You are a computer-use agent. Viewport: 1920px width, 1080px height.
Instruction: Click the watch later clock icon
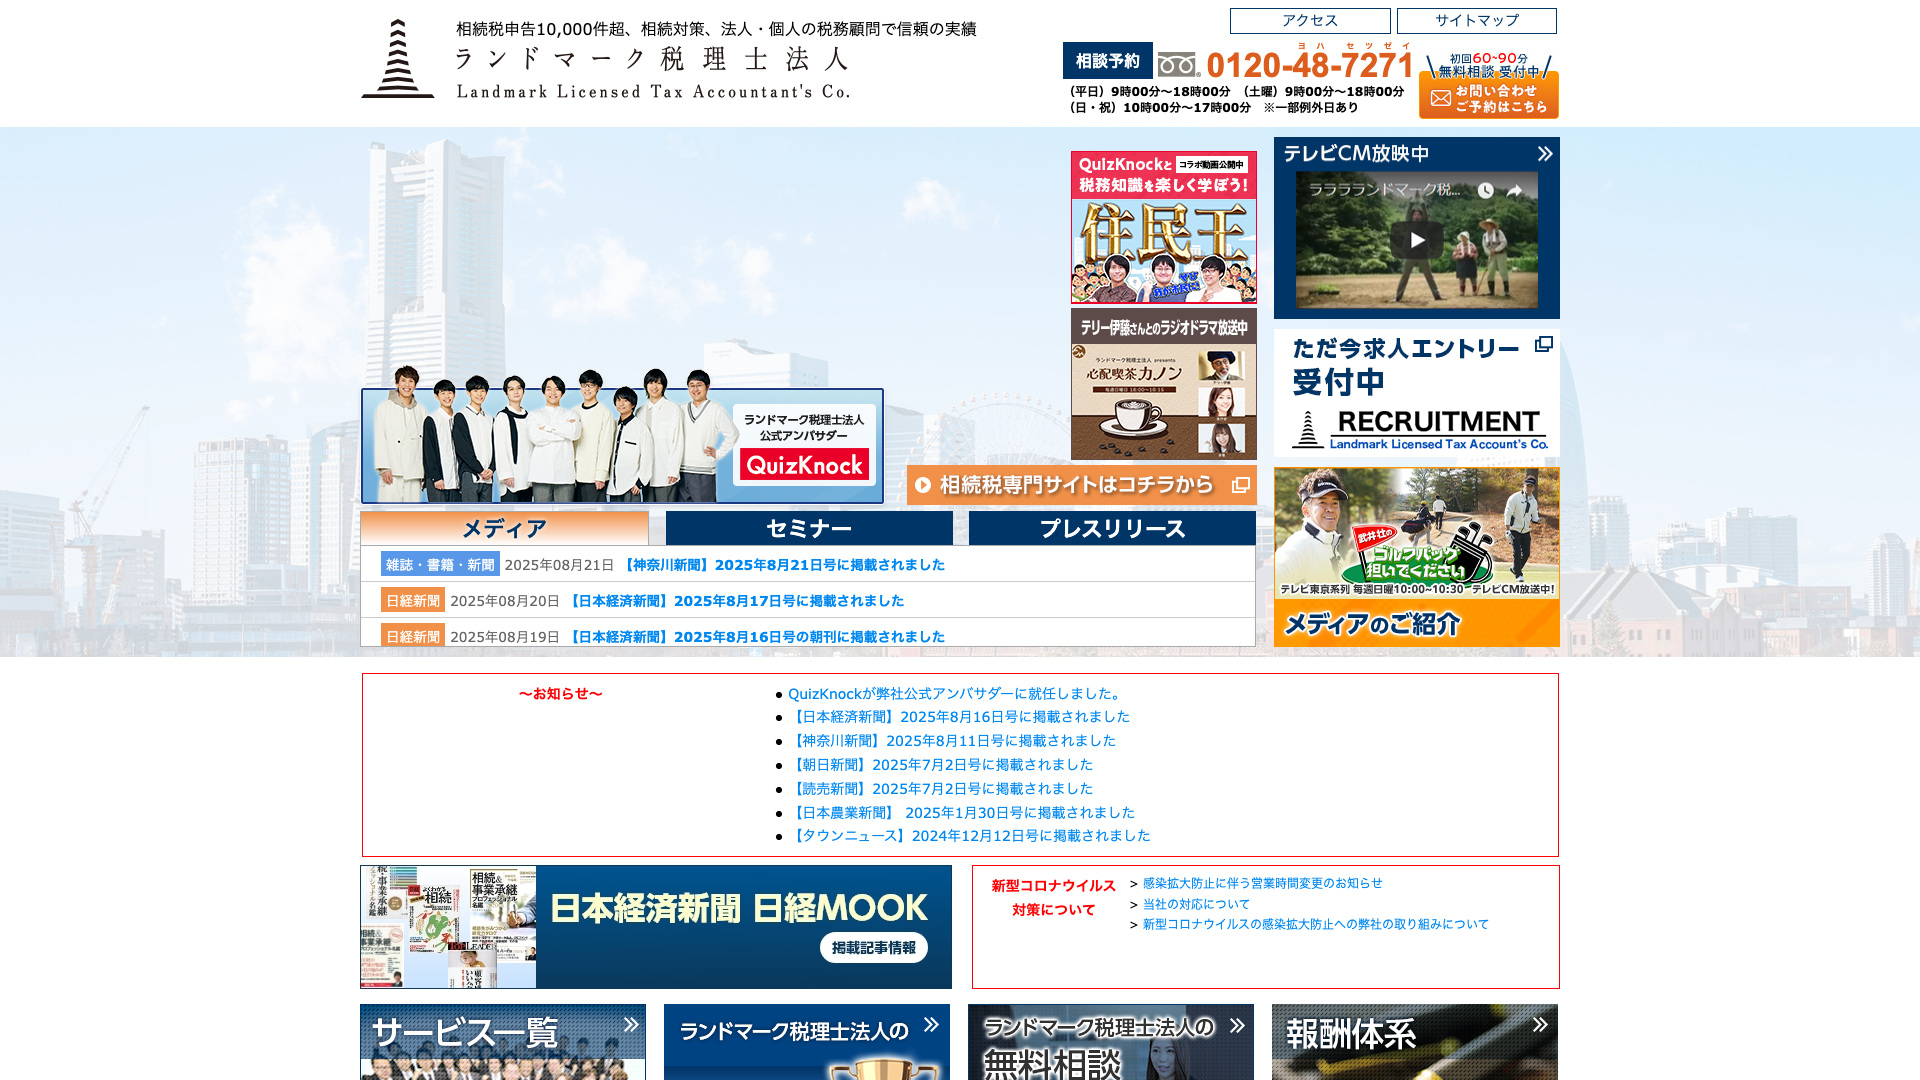[1486, 190]
